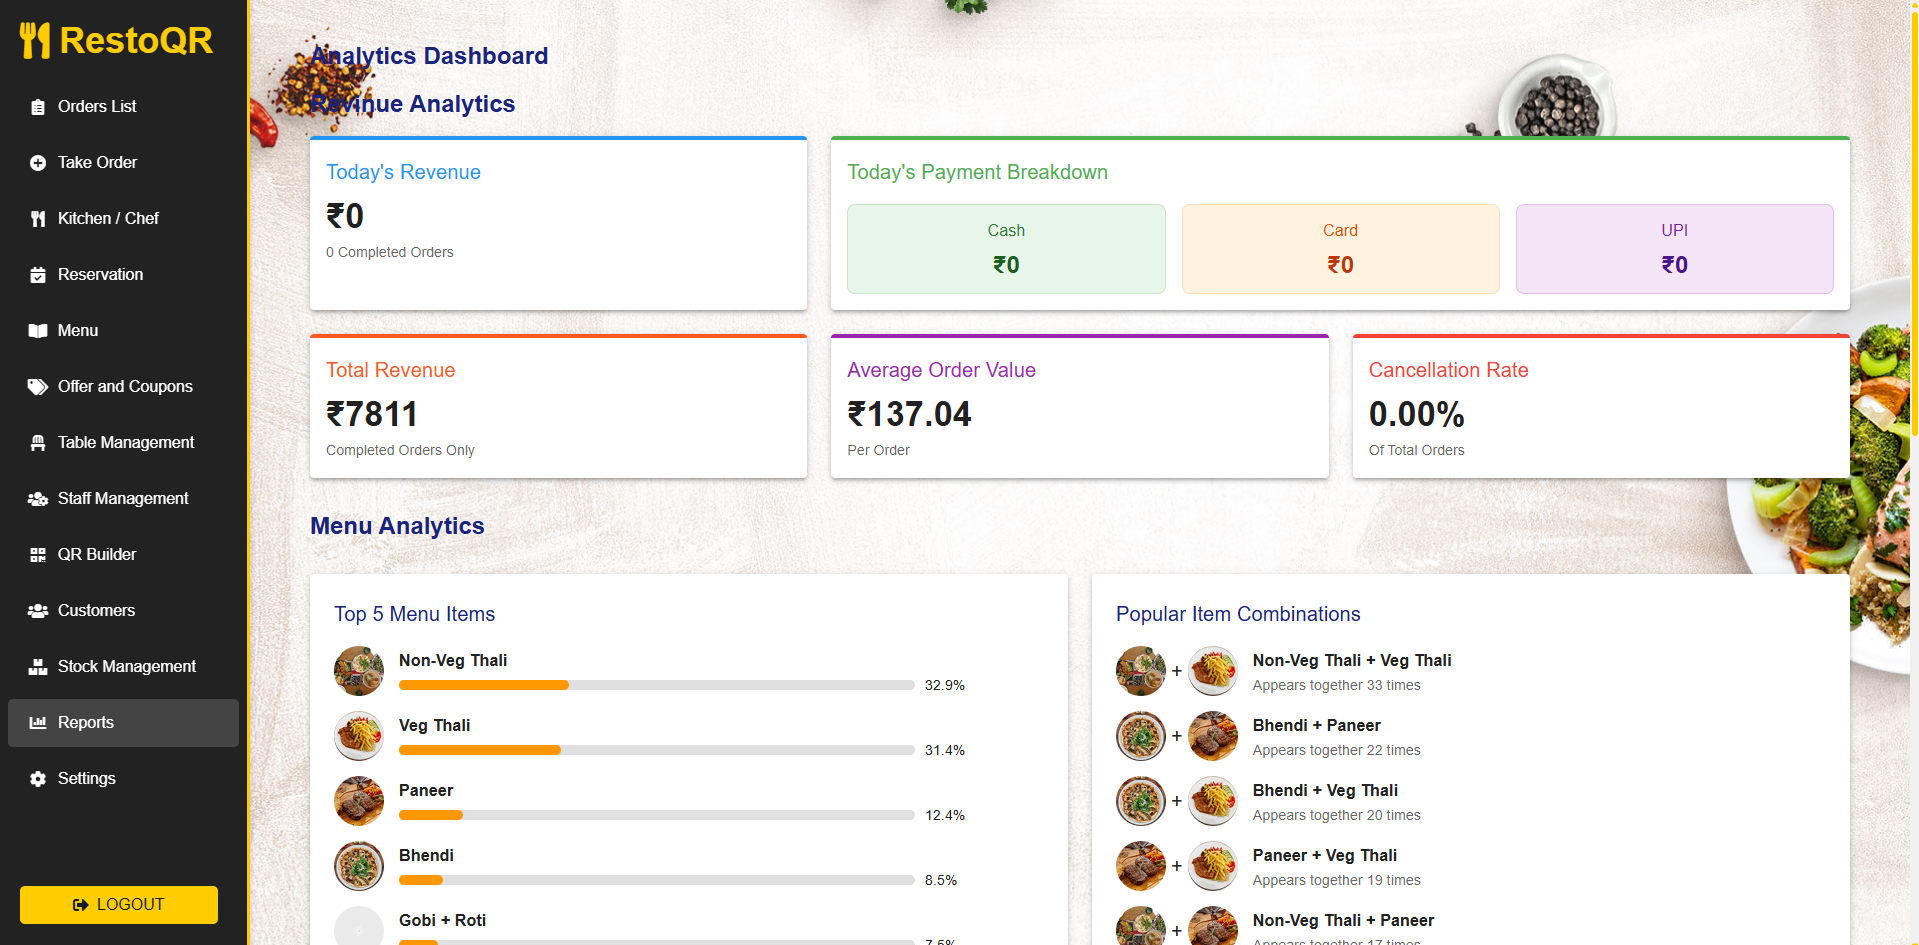Click the Kitchen / Chef utensils icon
The height and width of the screenshot is (945, 1919).
pos(38,219)
